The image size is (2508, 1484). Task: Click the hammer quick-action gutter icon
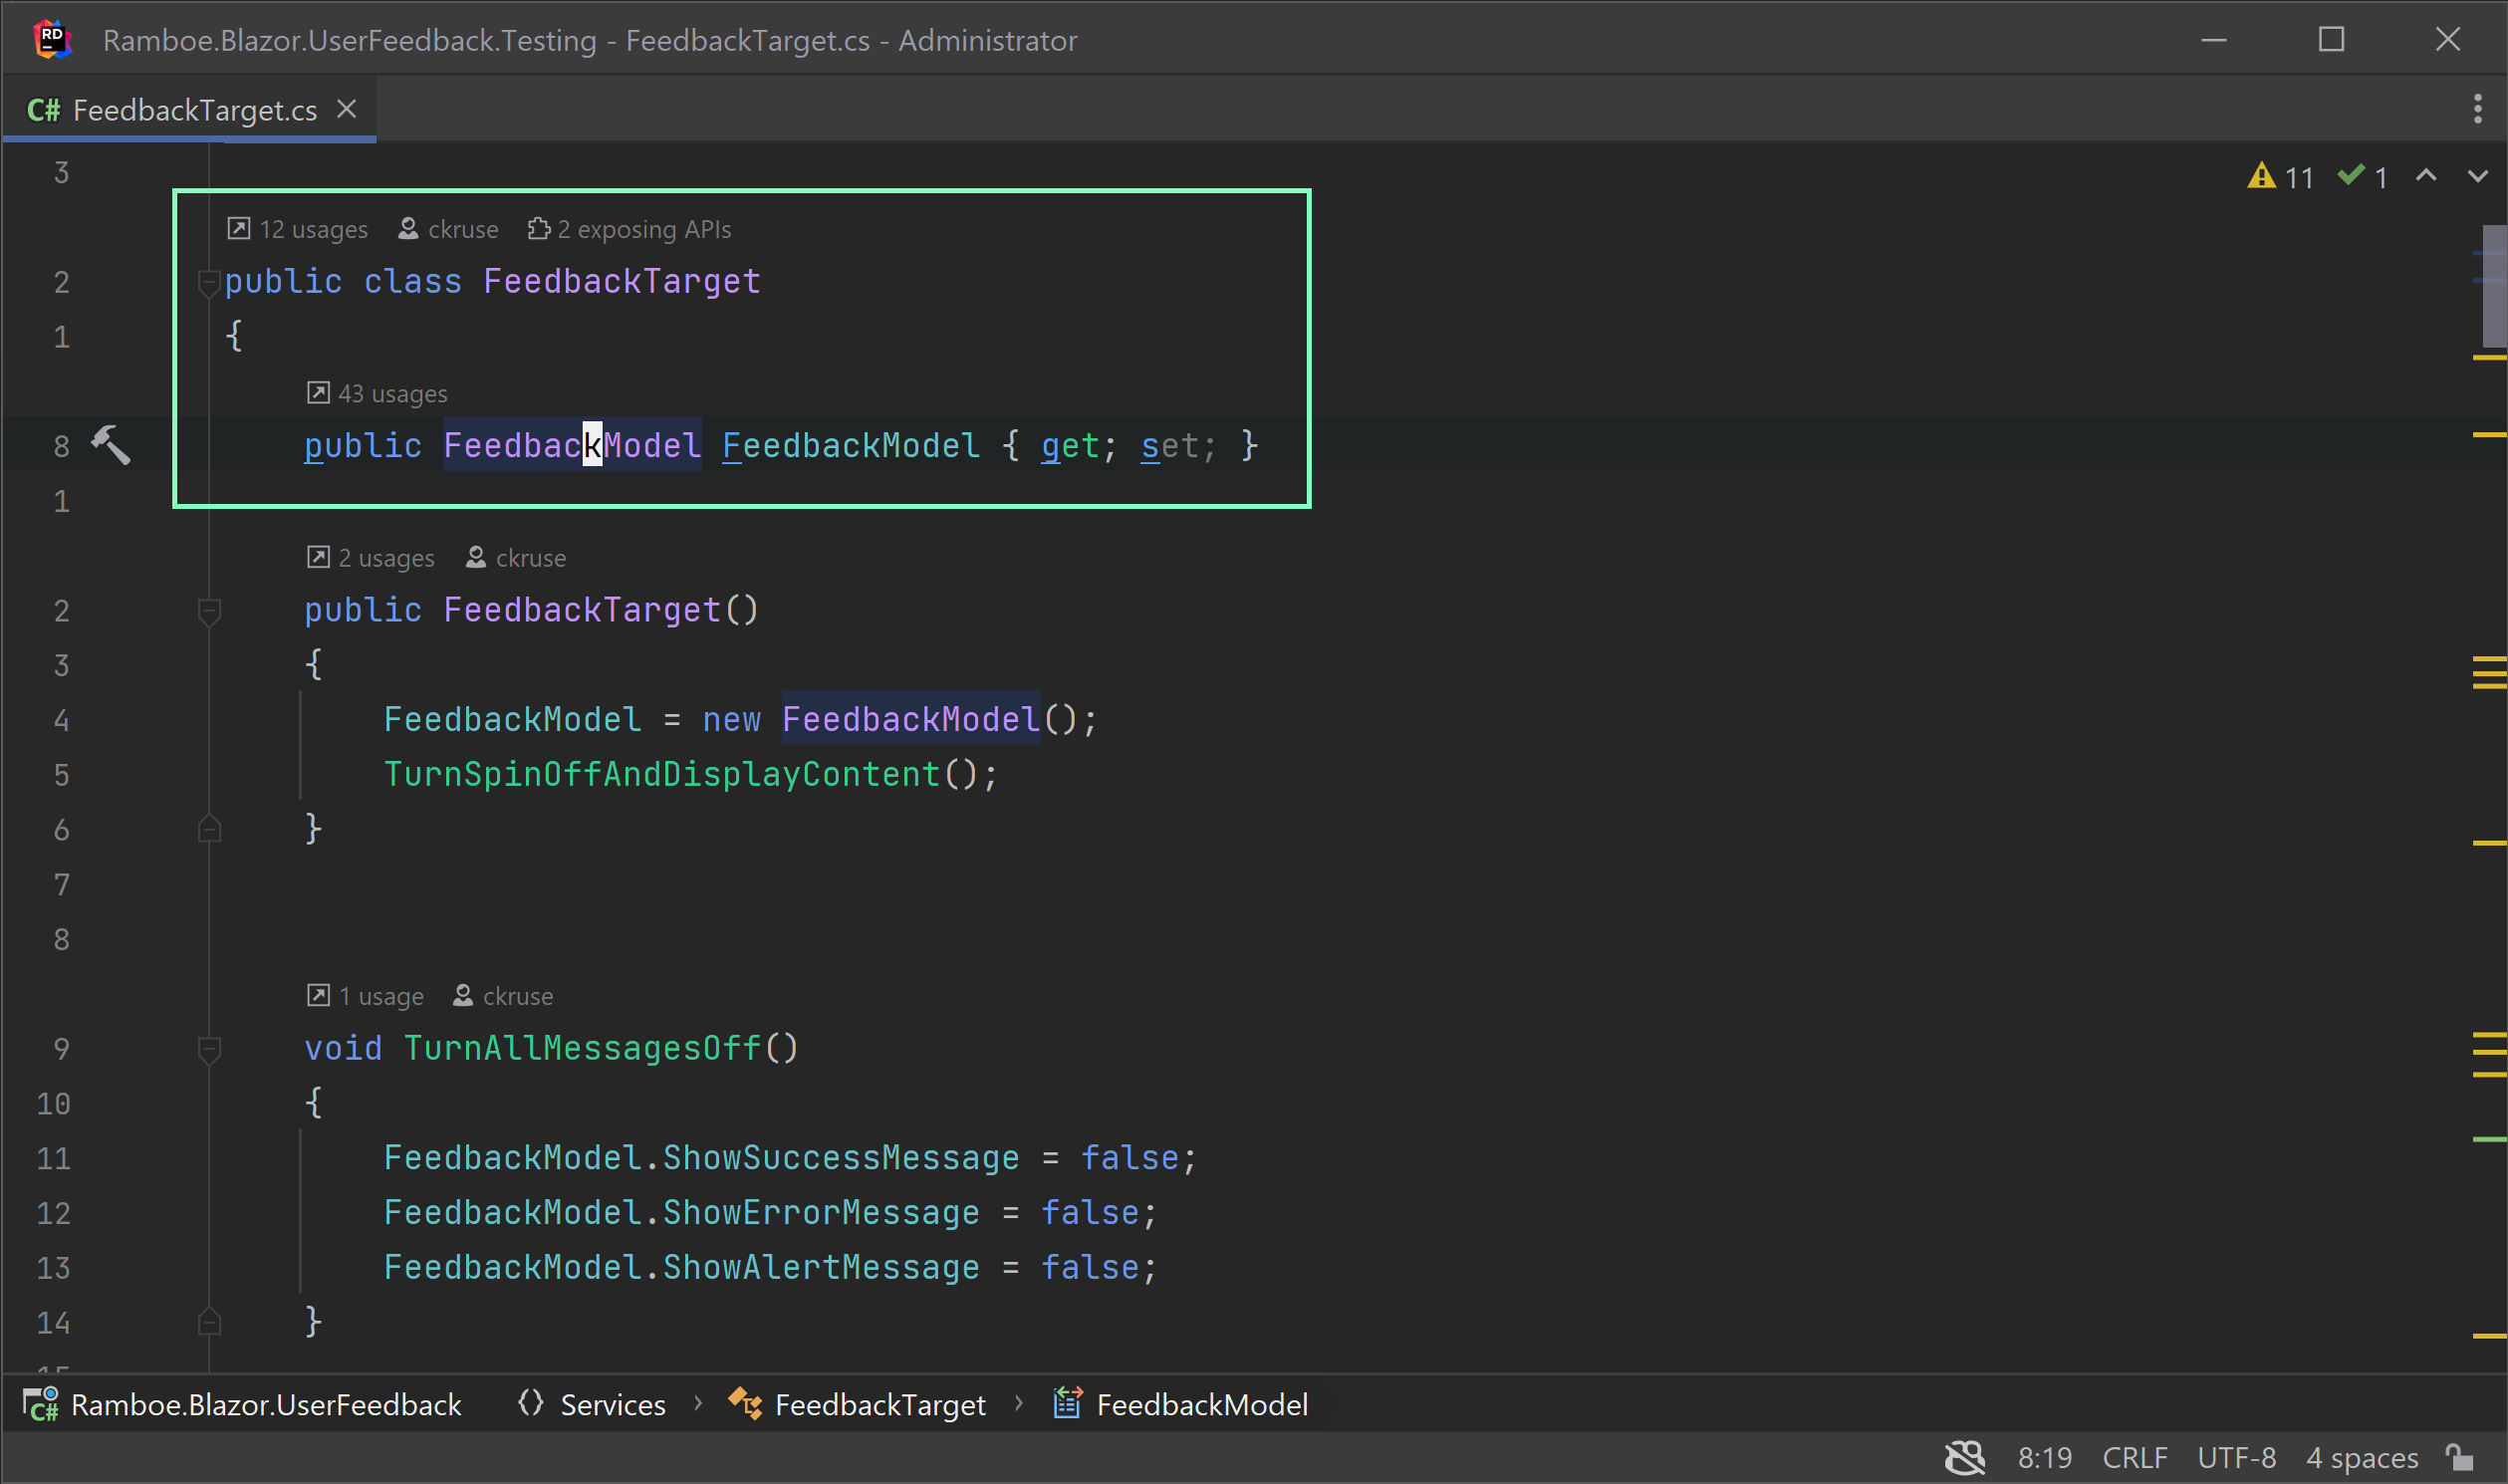coord(111,445)
